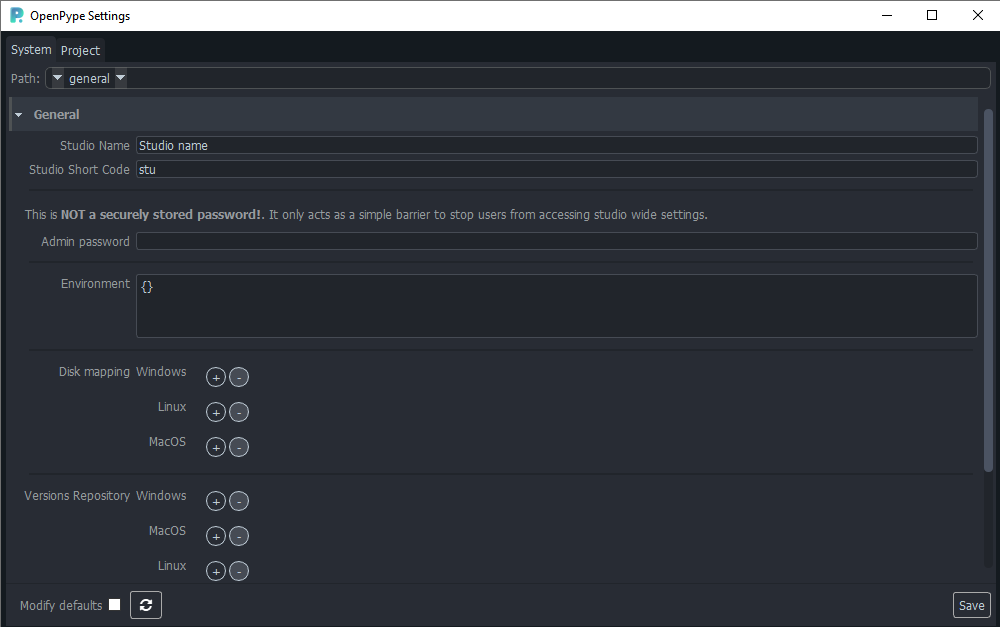Remove a Windows disk mapping entry
This screenshot has width=1000, height=627.
[238, 377]
